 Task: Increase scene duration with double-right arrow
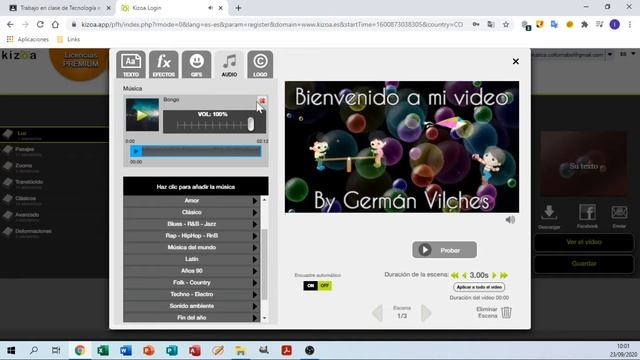point(504,276)
